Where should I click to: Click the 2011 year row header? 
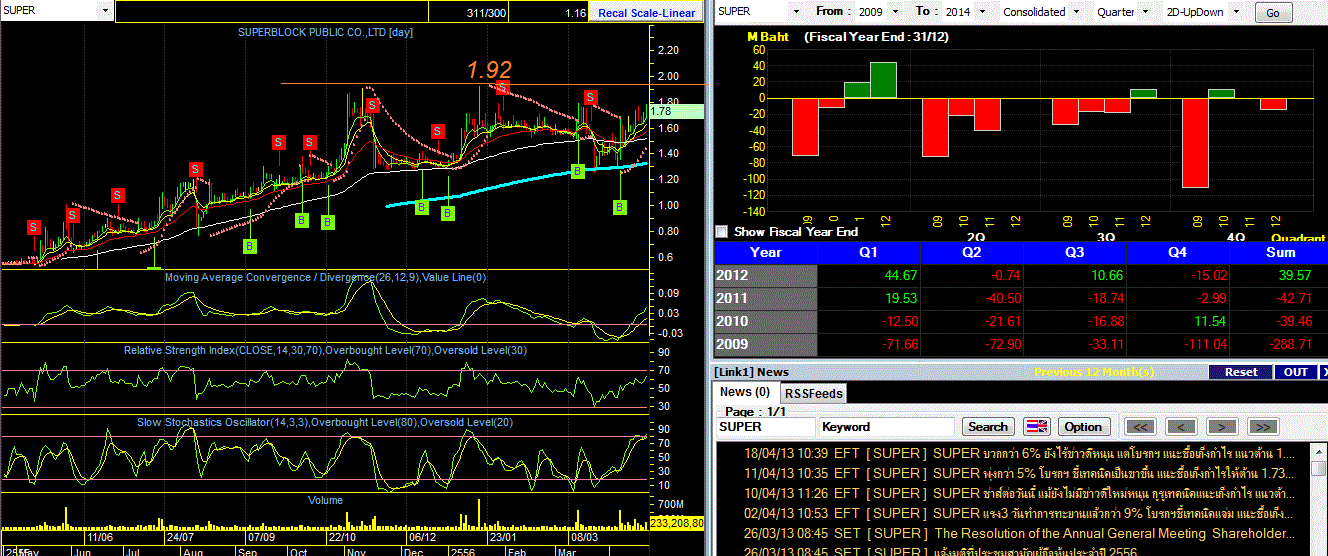pyautogui.click(x=766, y=298)
